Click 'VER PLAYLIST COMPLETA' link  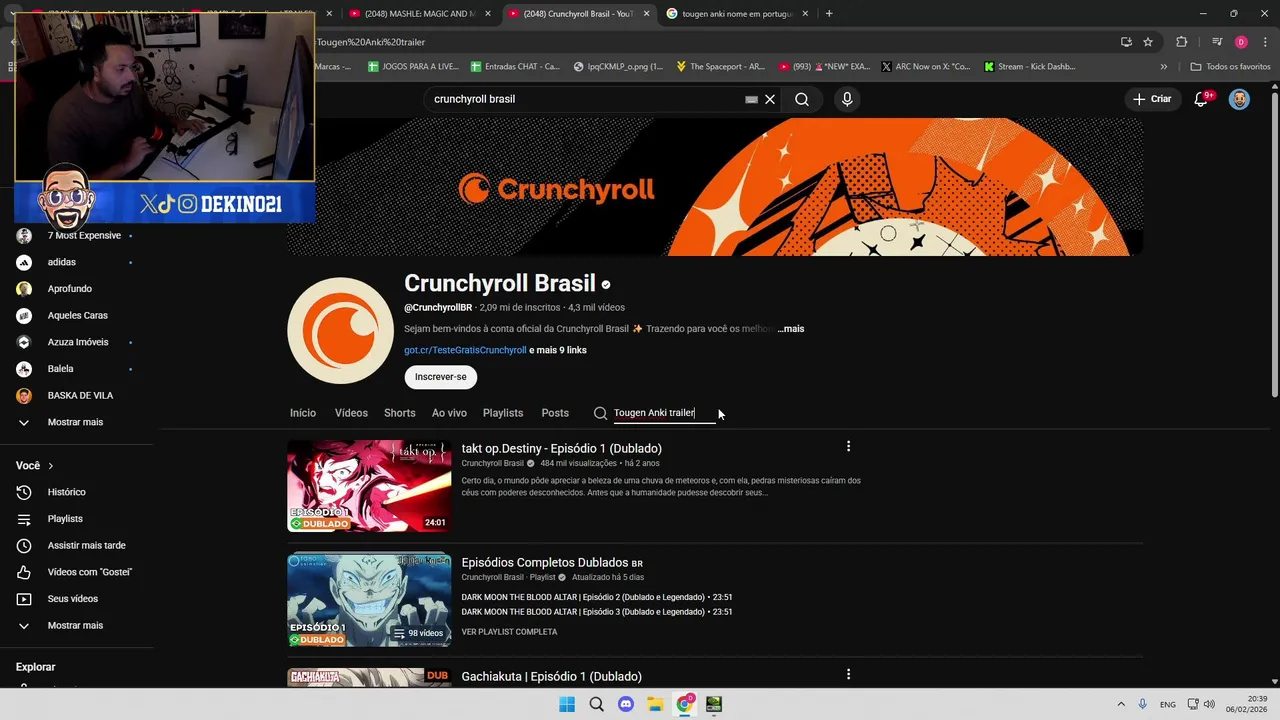pos(509,632)
